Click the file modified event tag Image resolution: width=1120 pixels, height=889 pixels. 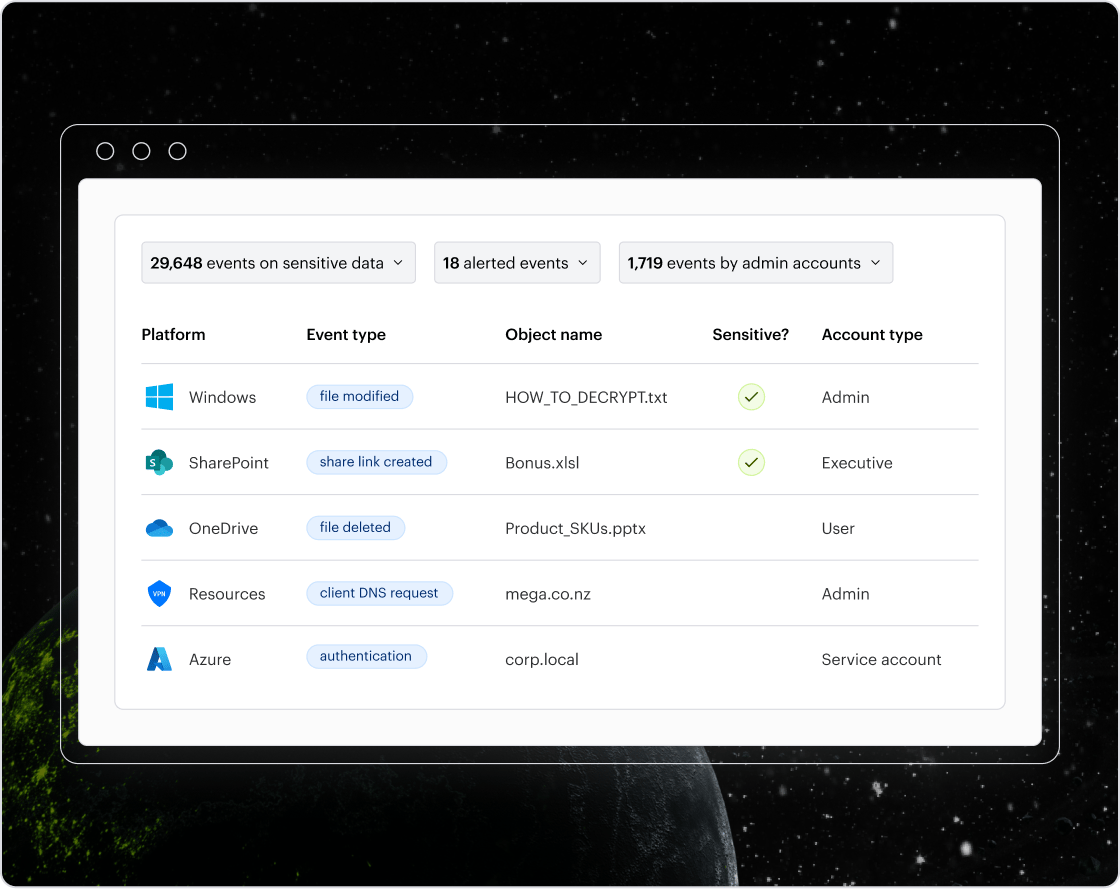359,397
